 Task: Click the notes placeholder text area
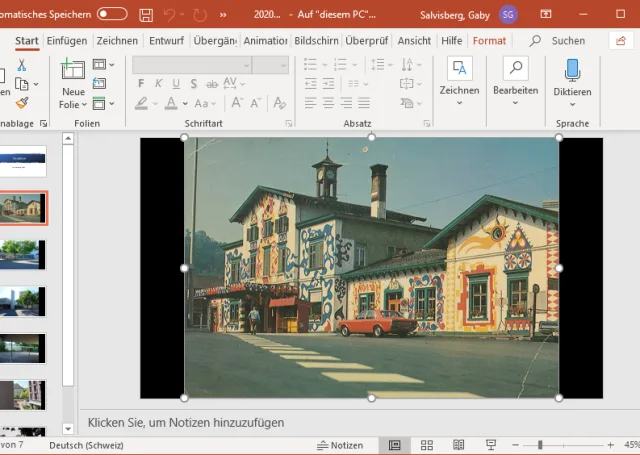click(x=186, y=423)
